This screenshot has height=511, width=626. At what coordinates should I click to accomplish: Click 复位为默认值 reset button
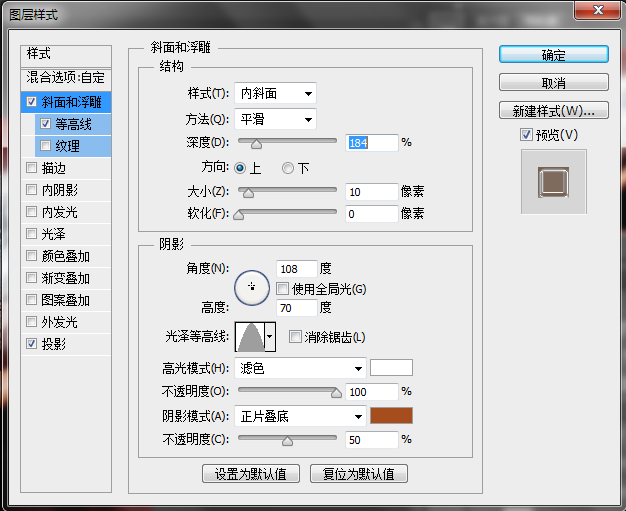(358, 474)
